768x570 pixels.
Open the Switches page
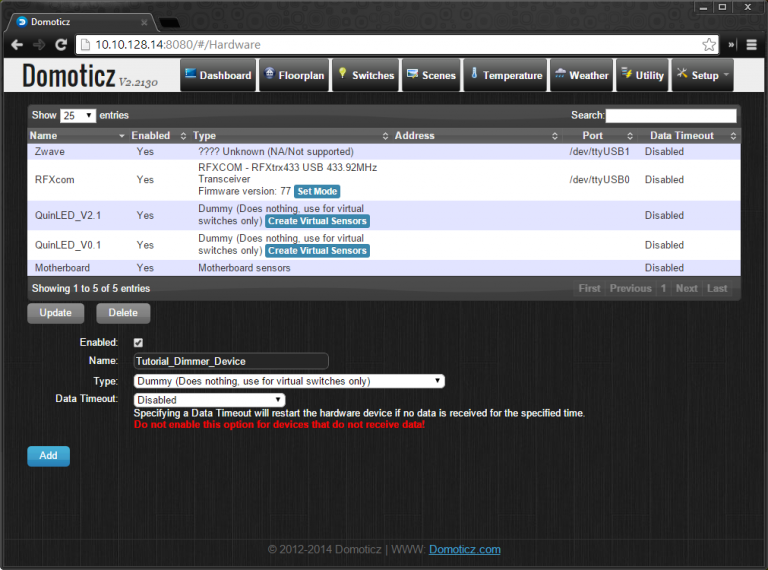[365, 75]
